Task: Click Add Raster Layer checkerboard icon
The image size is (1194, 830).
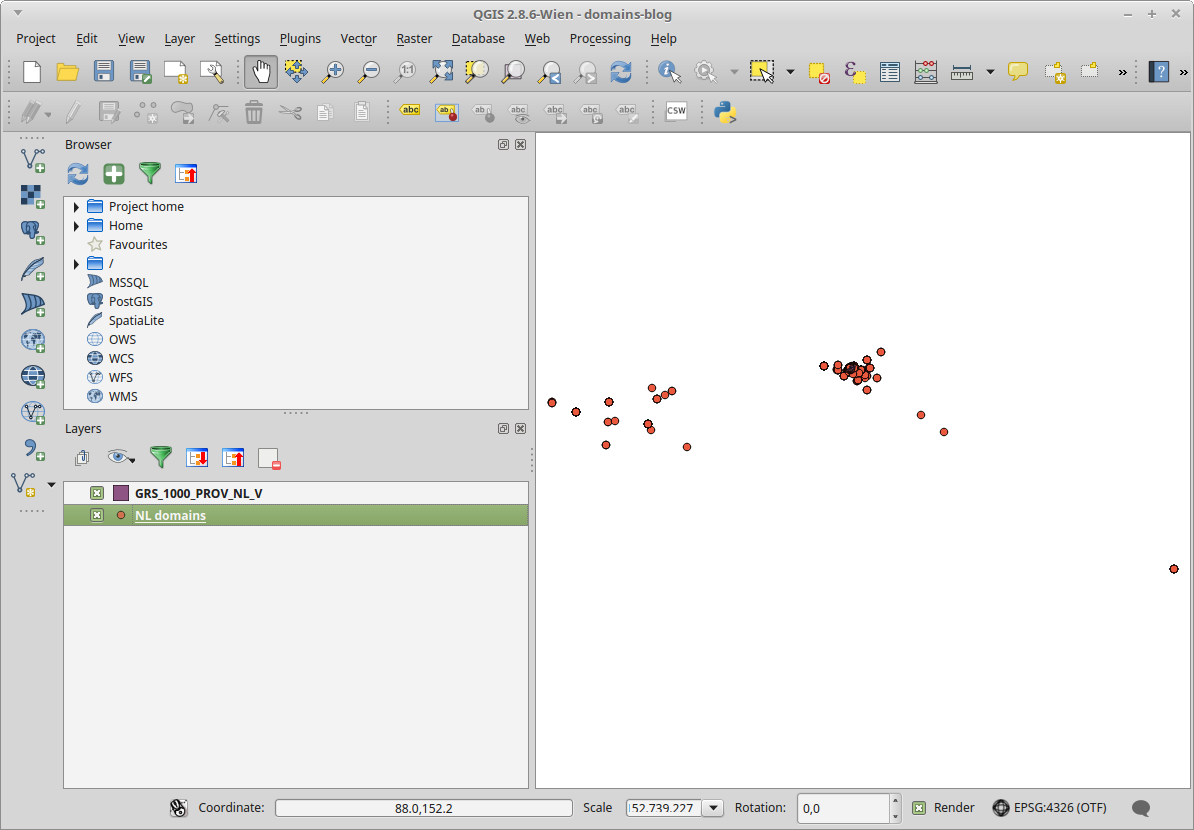Action: pyautogui.click(x=33, y=196)
